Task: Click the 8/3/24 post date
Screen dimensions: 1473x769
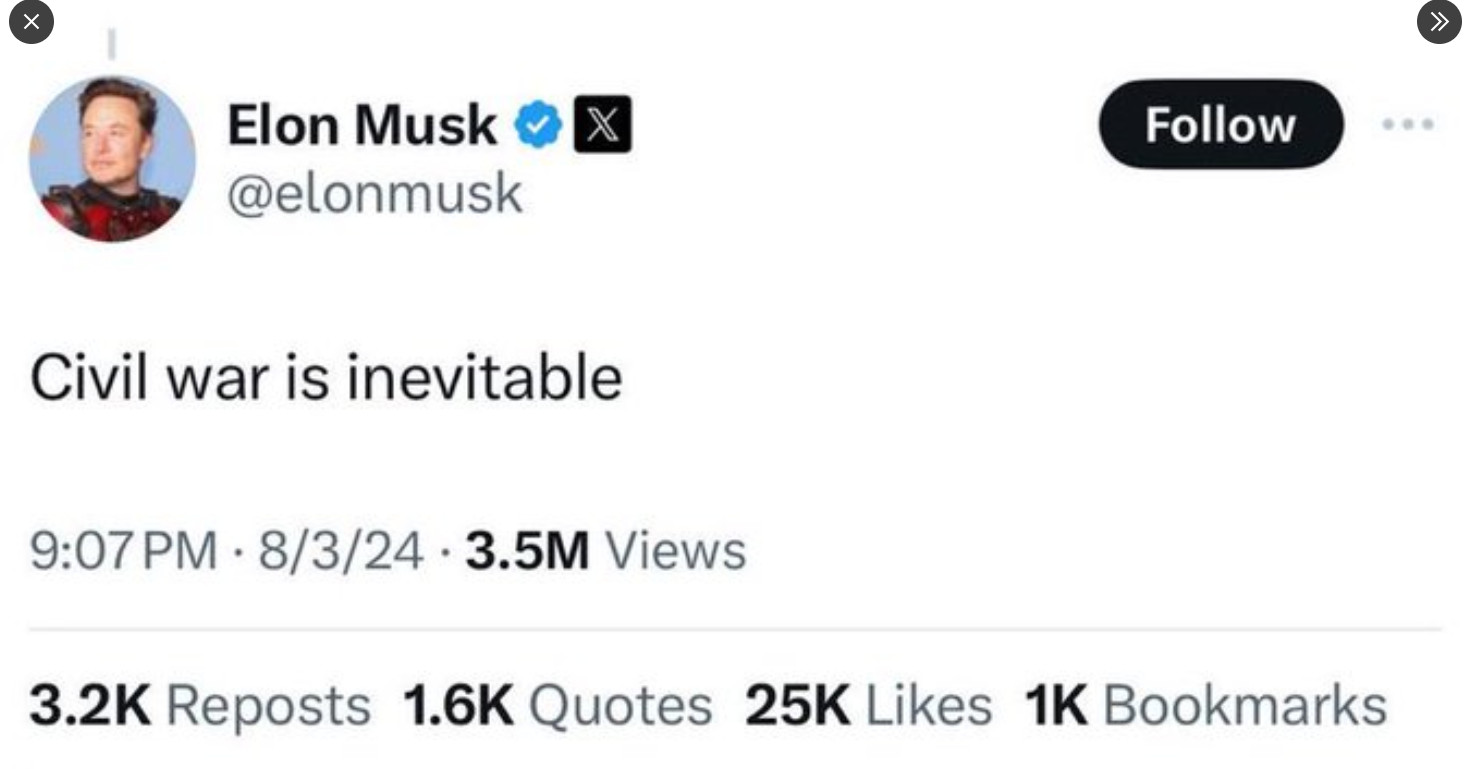Action: point(341,551)
